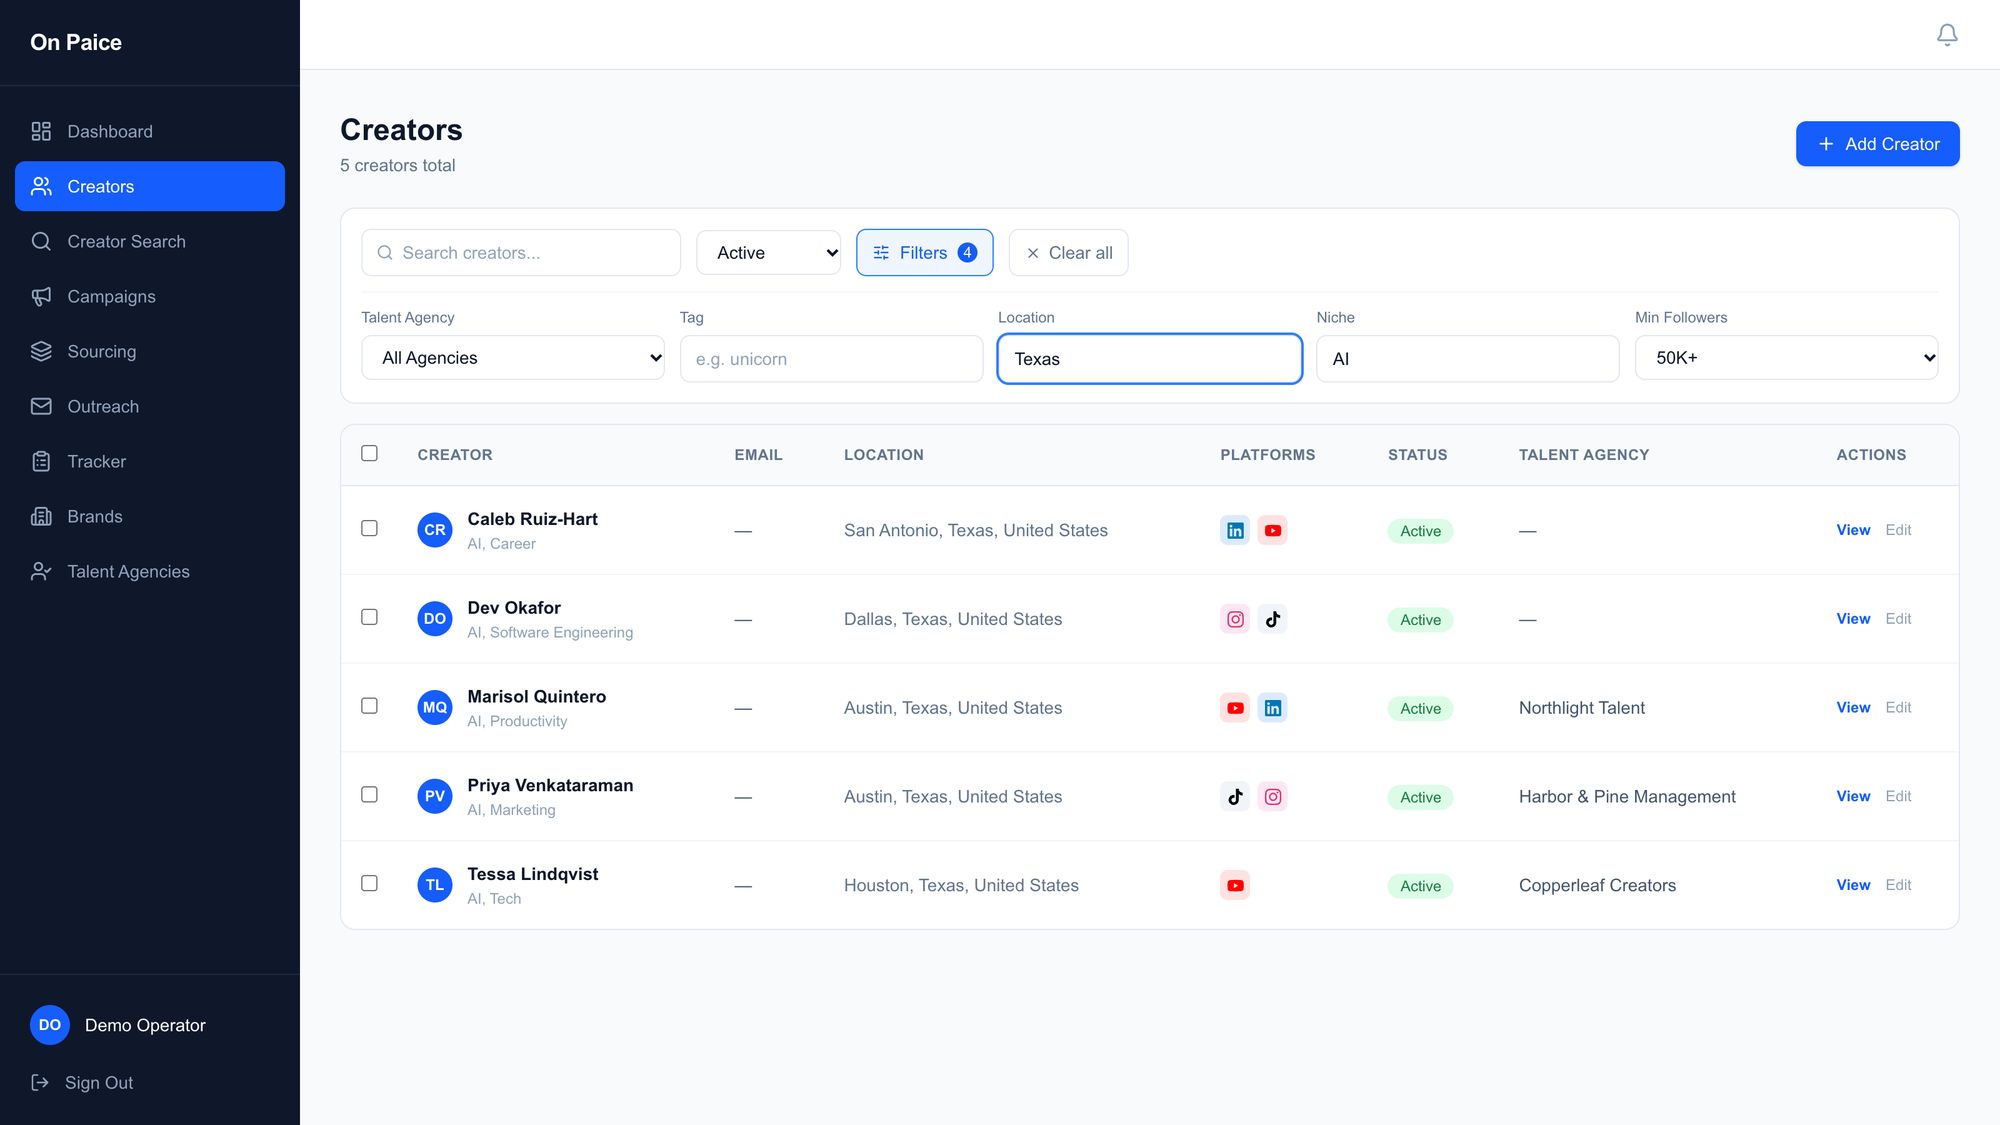The image size is (2000, 1125).
Task: Click YouTube icon for Marisol Quintero
Action: pos(1235,708)
